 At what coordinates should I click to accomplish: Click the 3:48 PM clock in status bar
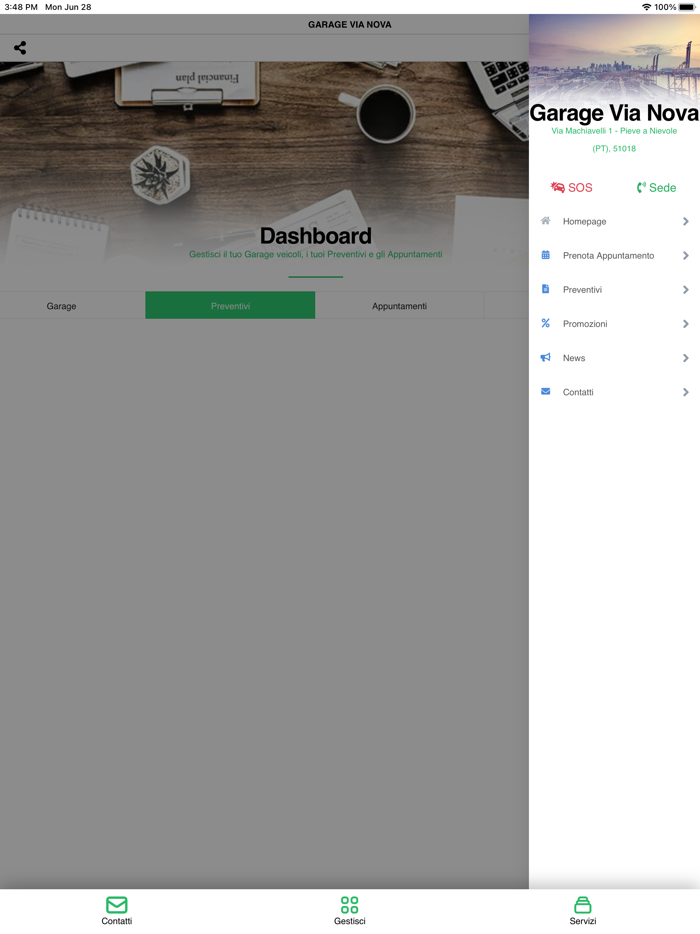[x=21, y=7]
